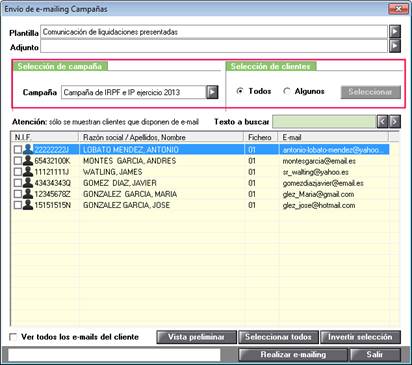Expand the Campaña dropdown arrow
The image size is (412, 365).
tap(212, 92)
